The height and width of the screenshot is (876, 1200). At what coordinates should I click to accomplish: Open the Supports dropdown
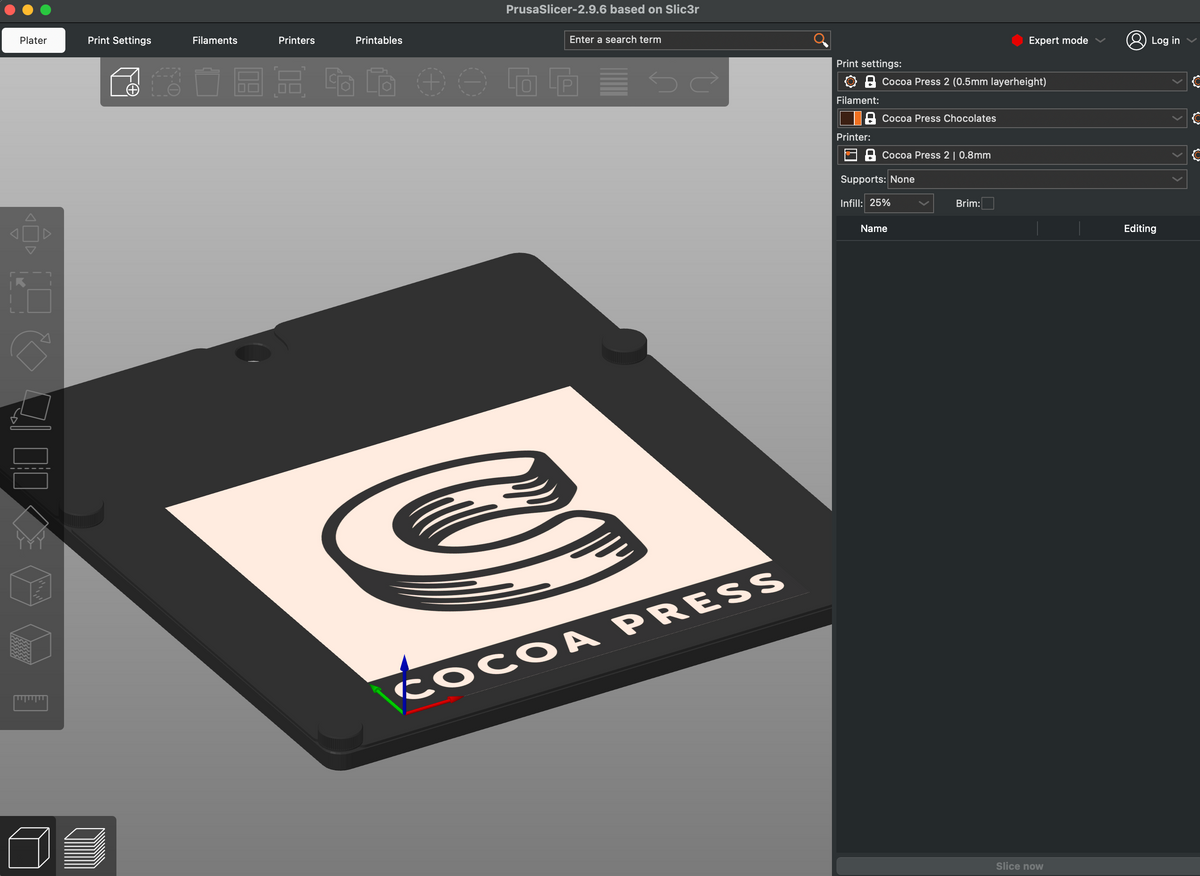point(1037,179)
